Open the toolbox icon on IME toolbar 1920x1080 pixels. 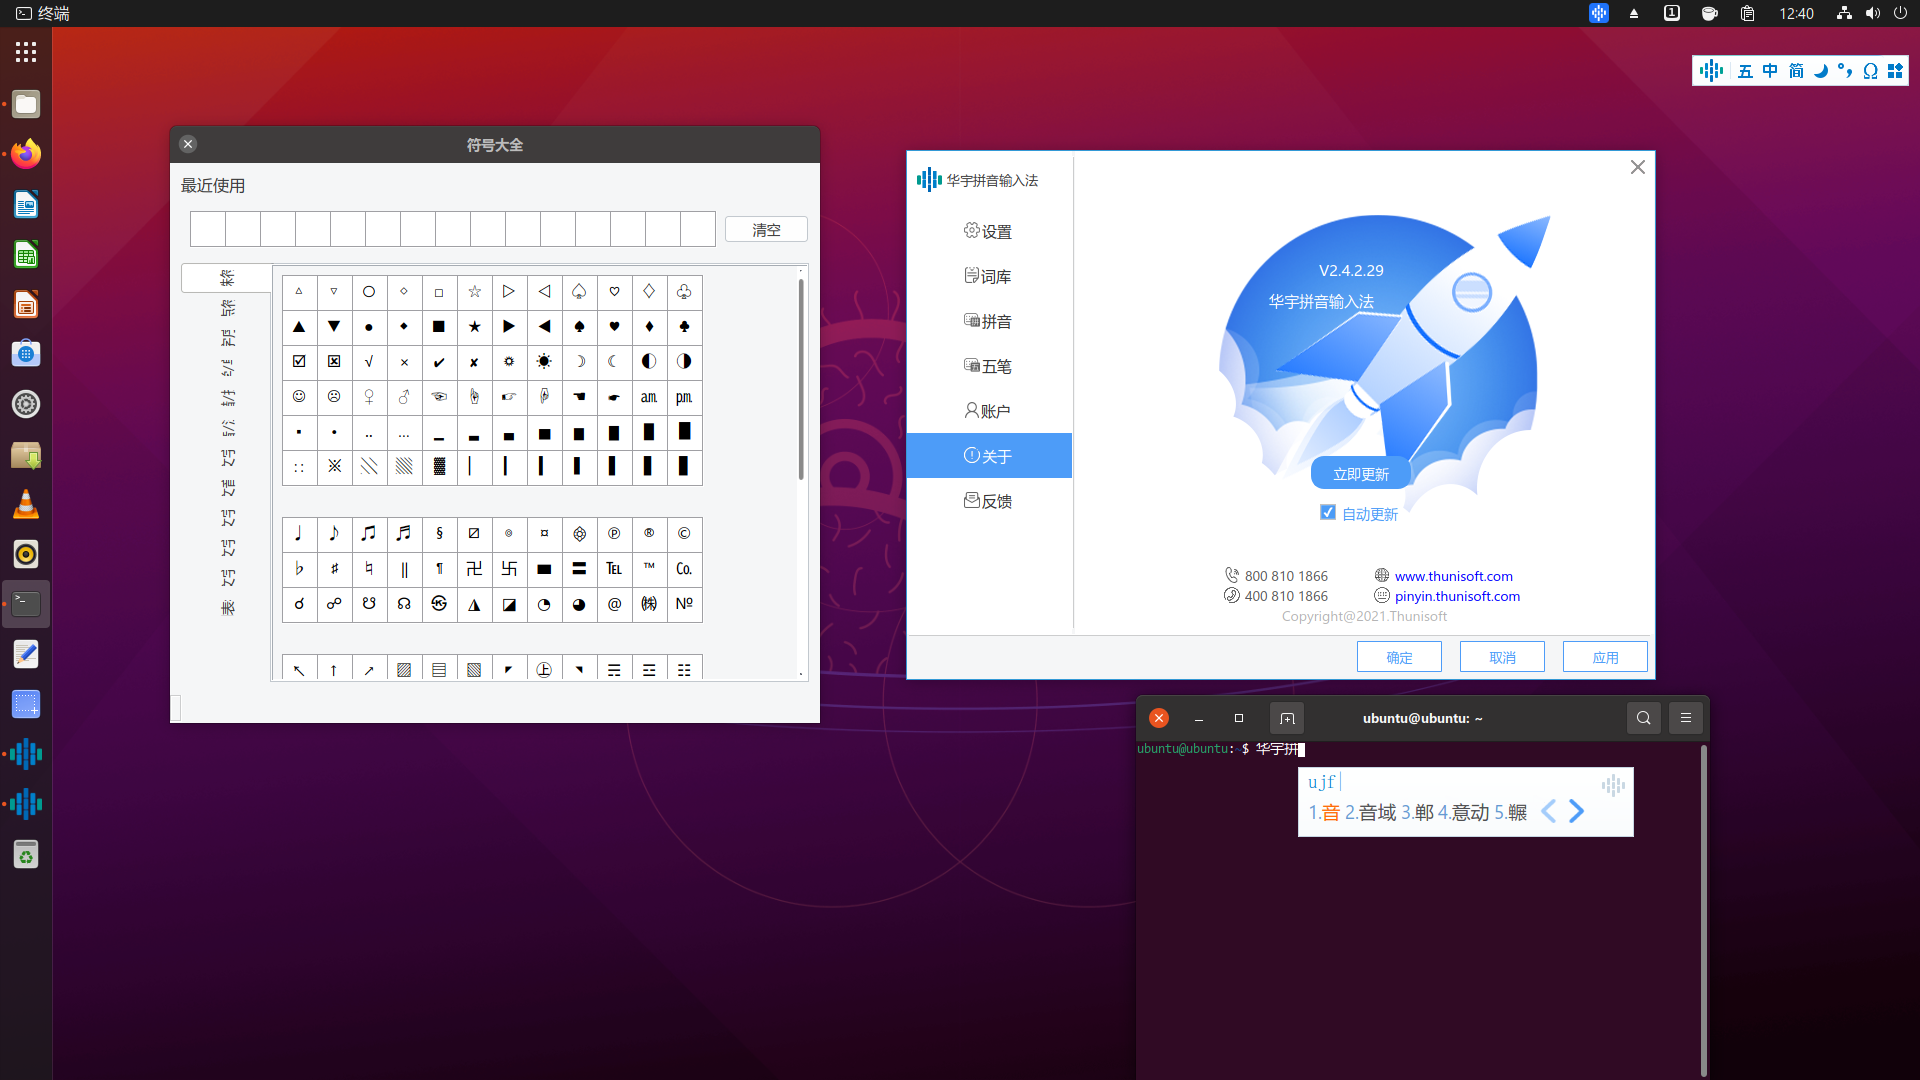(x=1895, y=71)
